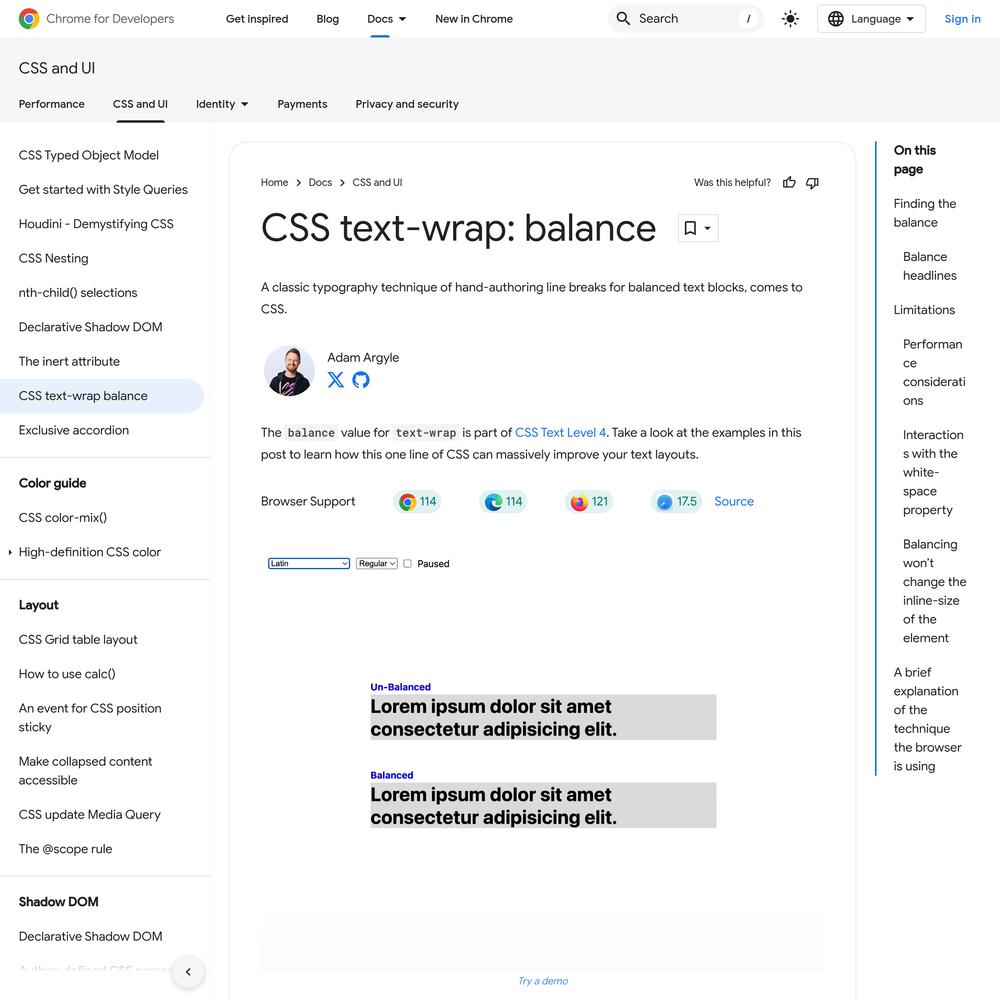Jump to Balancing won't change inline-size section
The image size is (1000, 1000).
(x=935, y=591)
